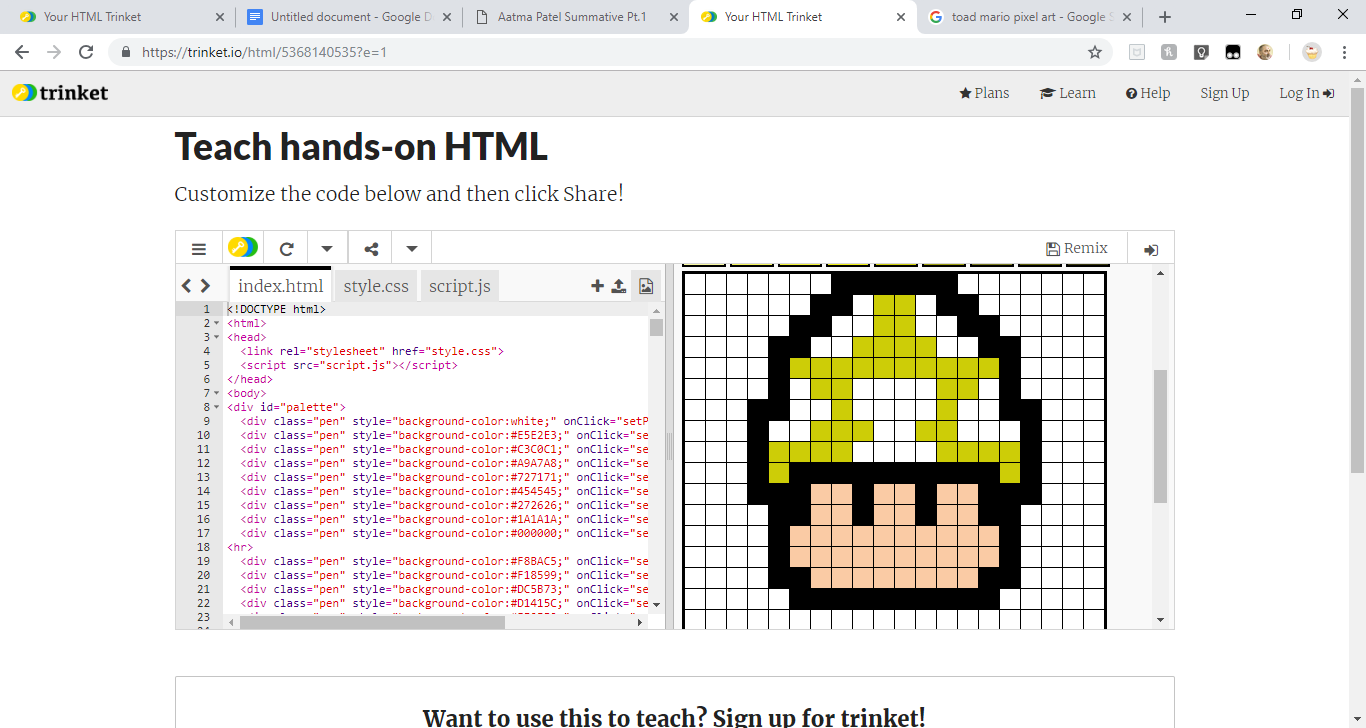
Task: Close the toad mario pixel art tab
Action: coord(1128,17)
